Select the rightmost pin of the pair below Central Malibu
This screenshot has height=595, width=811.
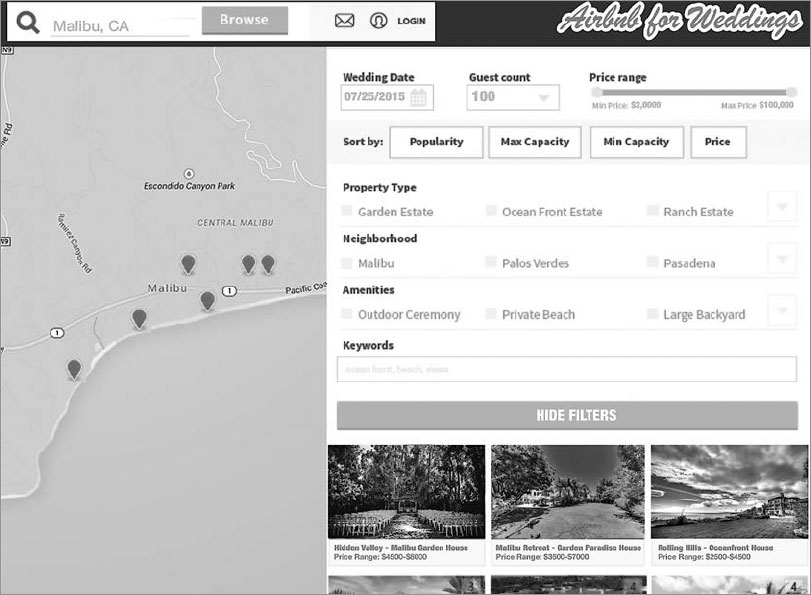point(268,264)
